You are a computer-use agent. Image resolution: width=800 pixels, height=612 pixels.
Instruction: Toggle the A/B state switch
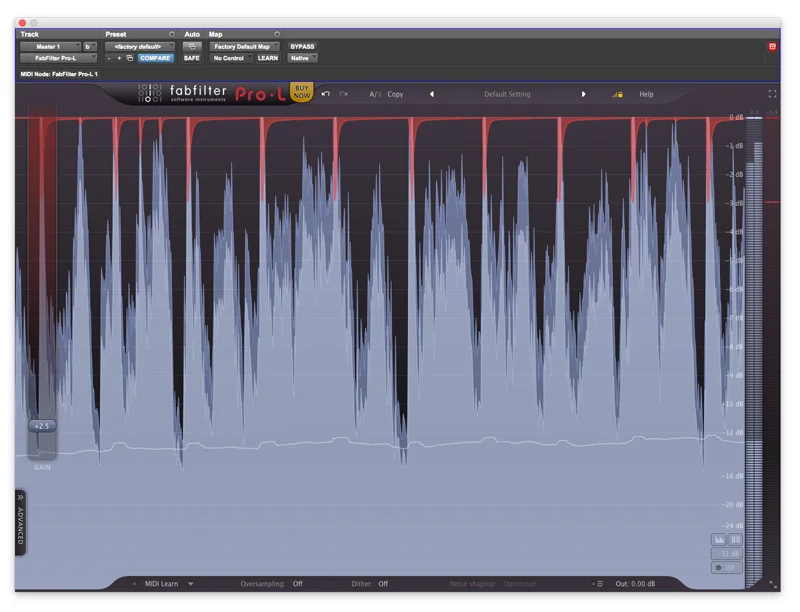click(x=374, y=94)
